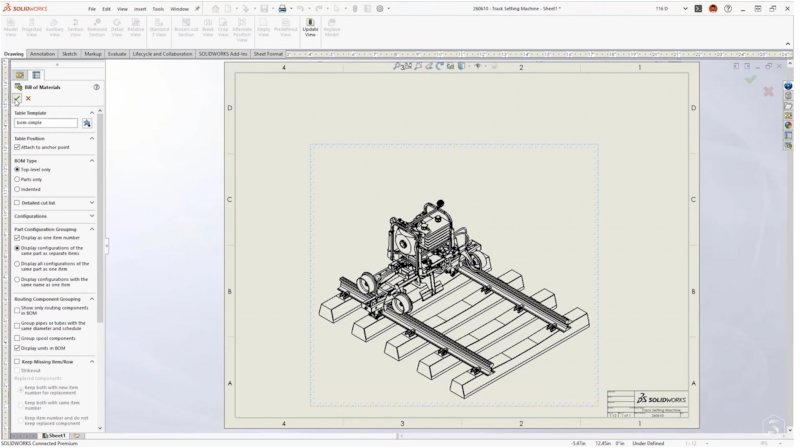Enable the Detailed cut list checkbox
The height and width of the screenshot is (448, 800).
click(17, 202)
